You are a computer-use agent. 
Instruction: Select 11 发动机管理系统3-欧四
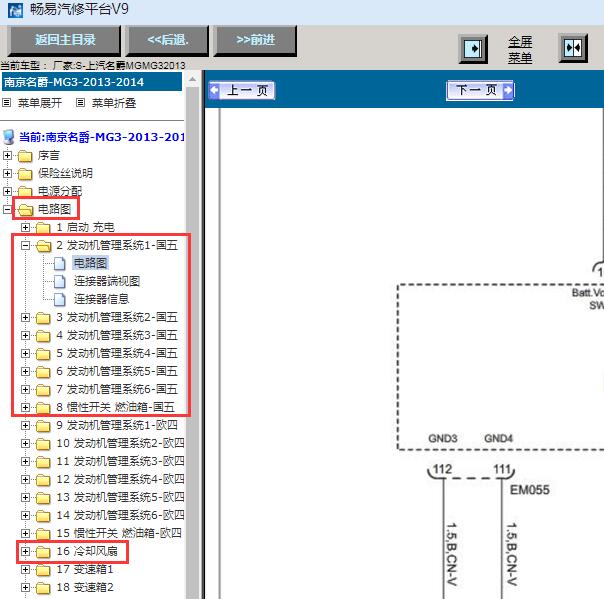(x=120, y=461)
